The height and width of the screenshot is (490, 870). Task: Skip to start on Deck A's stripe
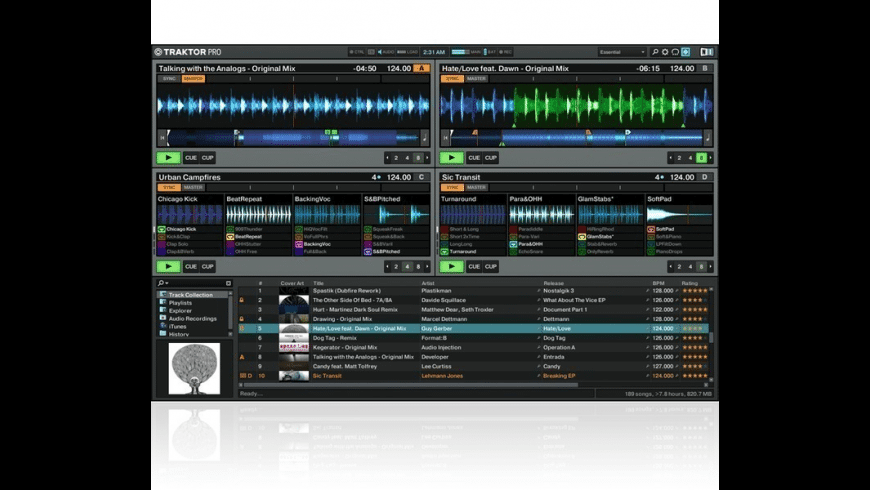pos(163,138)
